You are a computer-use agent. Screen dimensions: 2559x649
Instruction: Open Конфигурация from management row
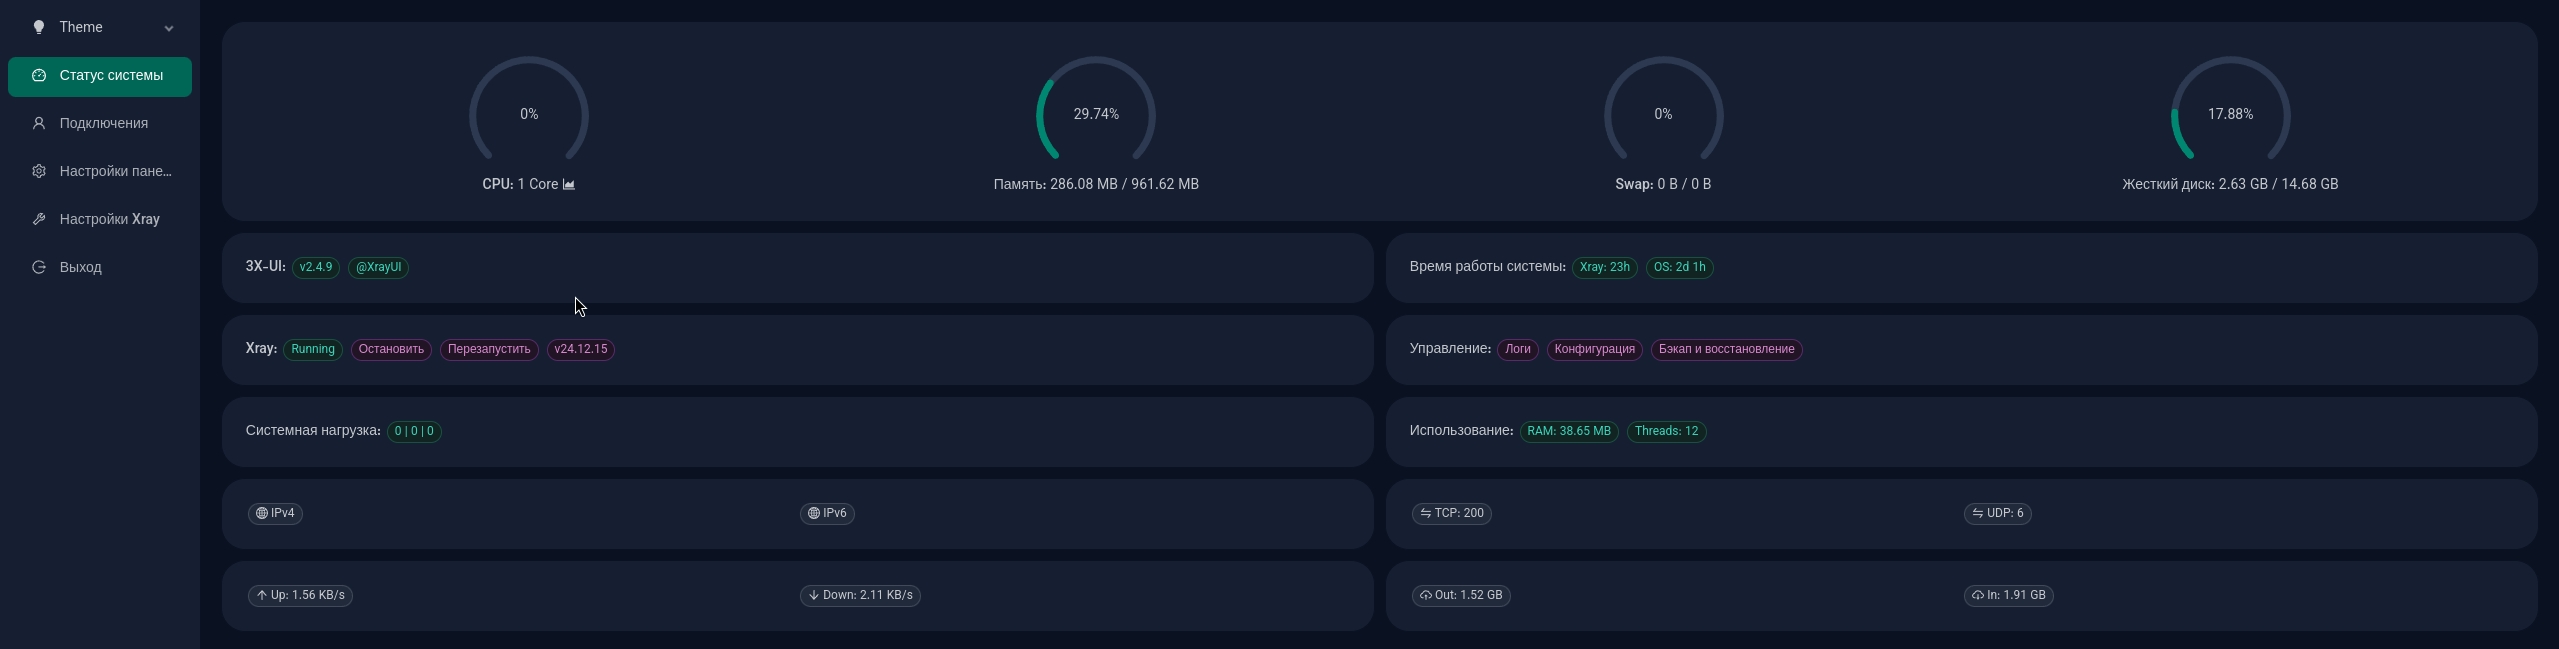click(x=1594, y=349)
